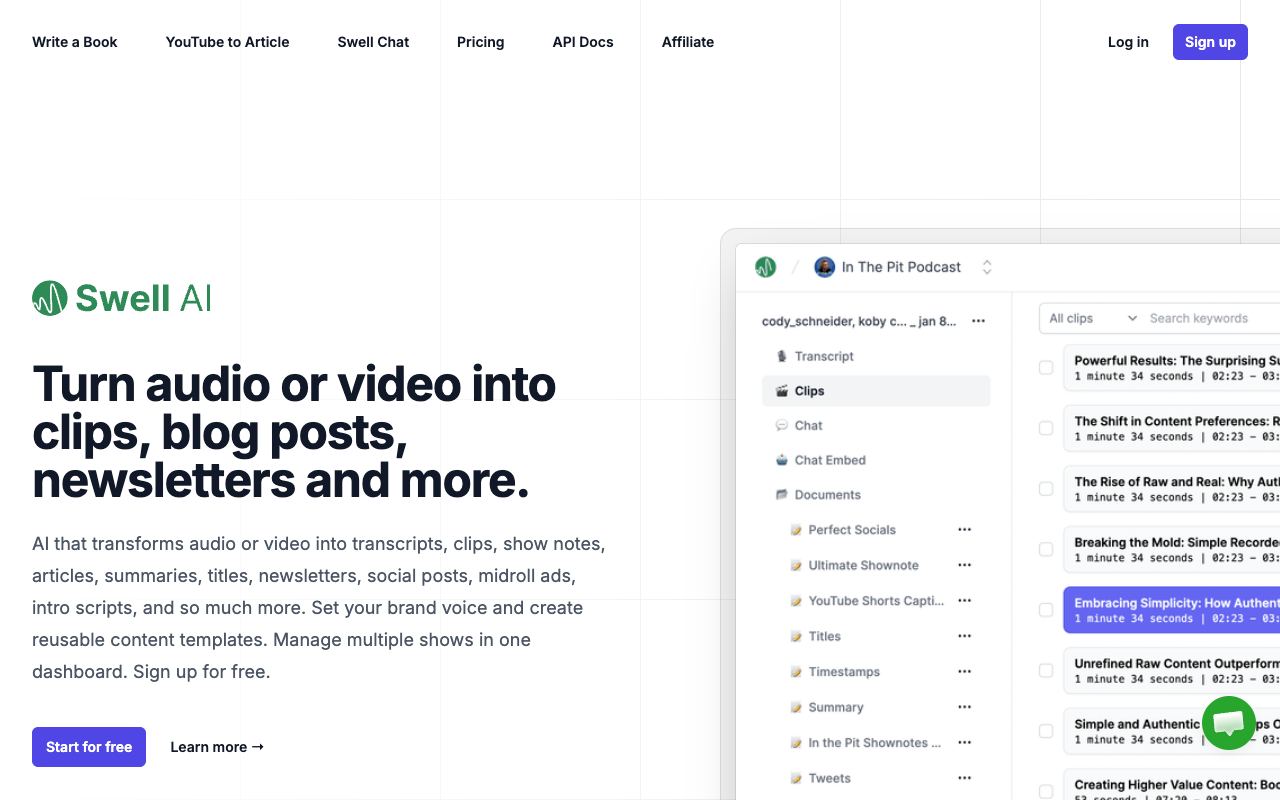Open three-dot menu for In the Pit Shownotes
1280x800 pixels.
[x=965, y=742]
